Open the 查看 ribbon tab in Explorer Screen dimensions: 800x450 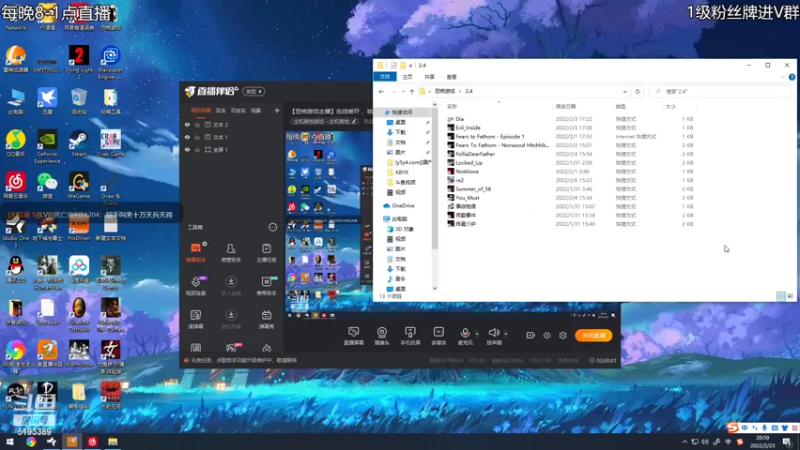[x=452, y=77]
